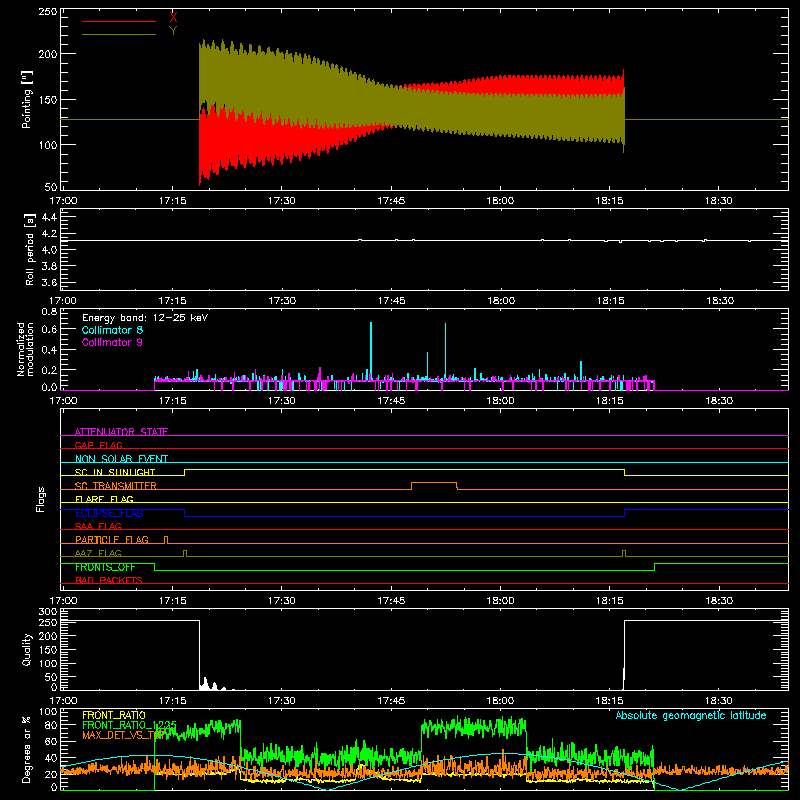Select the BAD_PACKETS flag label
Image resolution: width=800 pixels, height=800 pixels.
pos(109,580)
